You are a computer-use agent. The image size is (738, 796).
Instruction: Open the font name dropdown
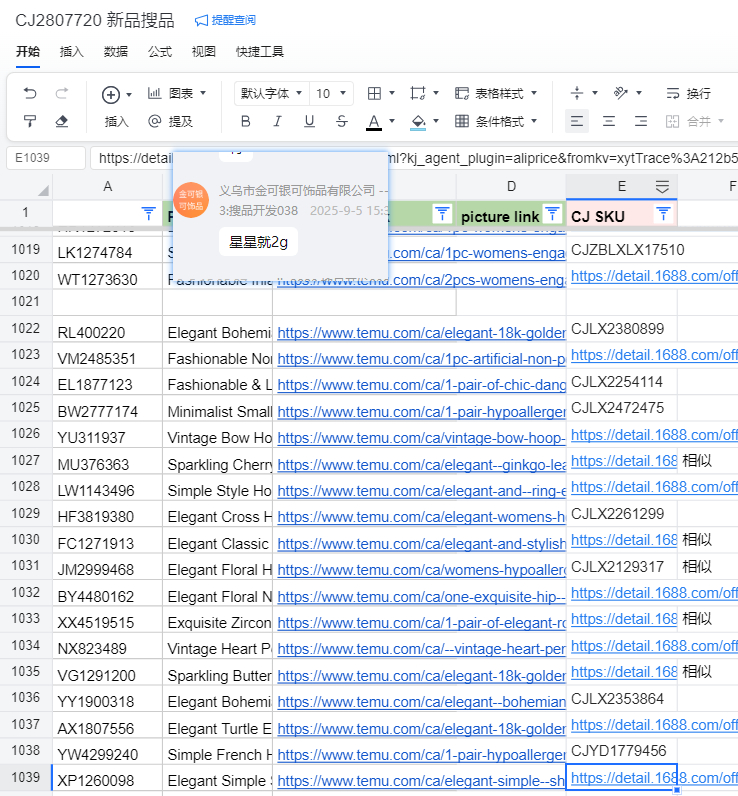coord(271,94)
